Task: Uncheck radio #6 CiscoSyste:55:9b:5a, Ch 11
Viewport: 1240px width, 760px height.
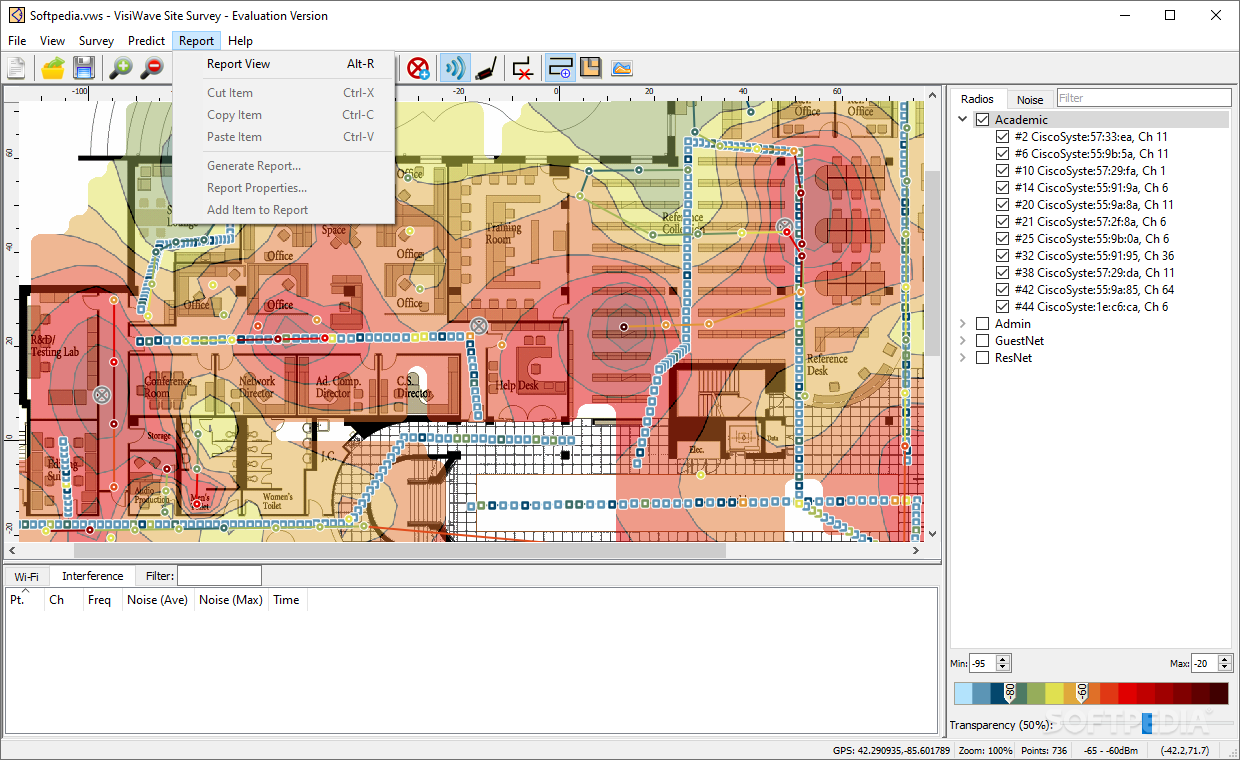Action: pyautogui.click(x=1002, y=154)
